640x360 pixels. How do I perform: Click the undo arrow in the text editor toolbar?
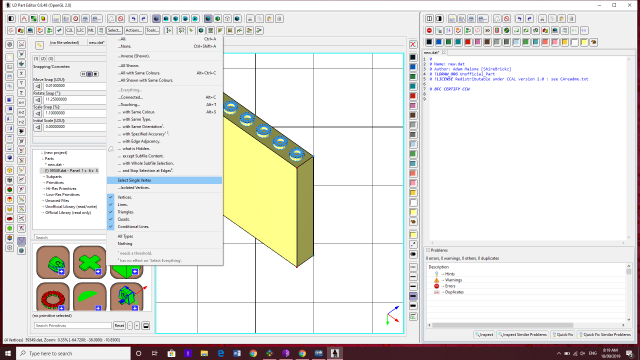[520, 19]
